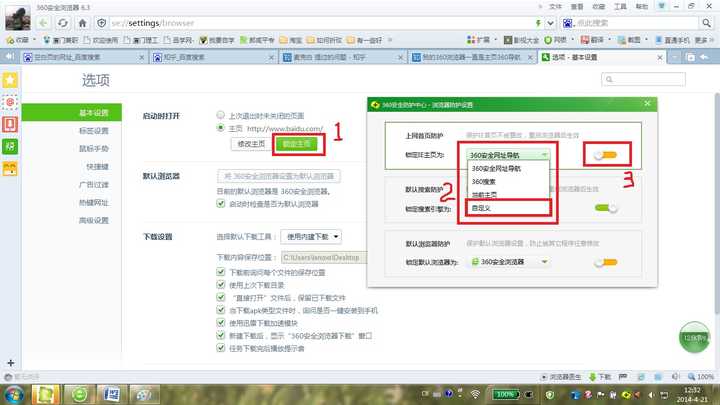
Task: Open the 文件 menu
Action: pos(555,6)
